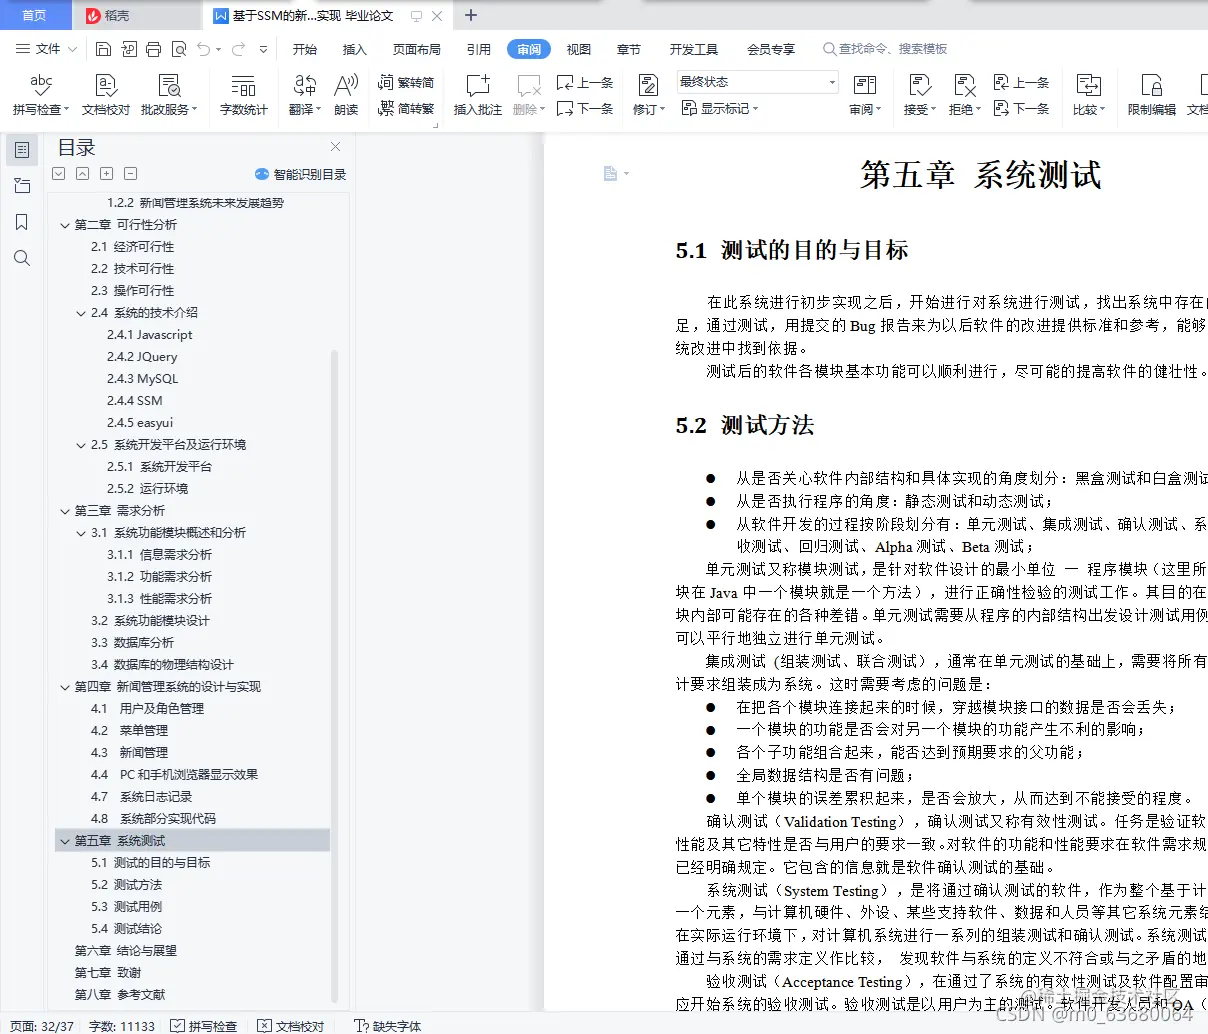Screen dimensions: 1208x1034
Task: Open the 最终状态 markup state dropdown
Action: coord(756,81)
